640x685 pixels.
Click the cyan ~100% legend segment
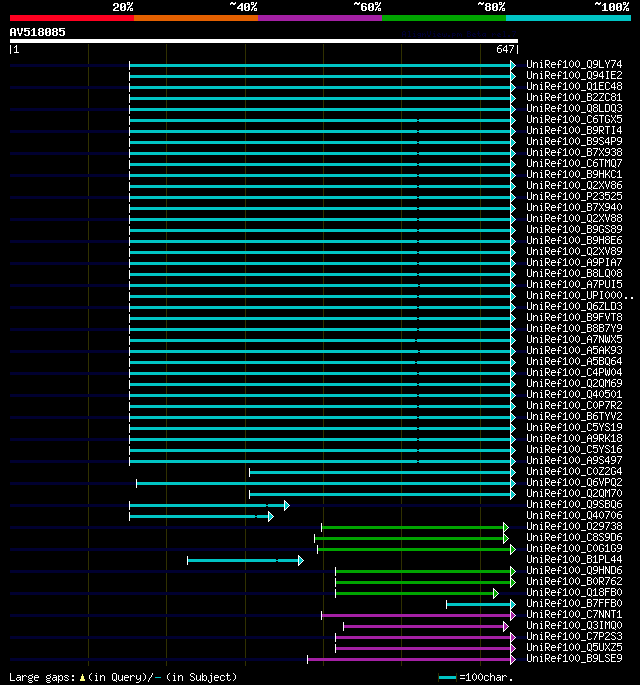click(568, 18)
